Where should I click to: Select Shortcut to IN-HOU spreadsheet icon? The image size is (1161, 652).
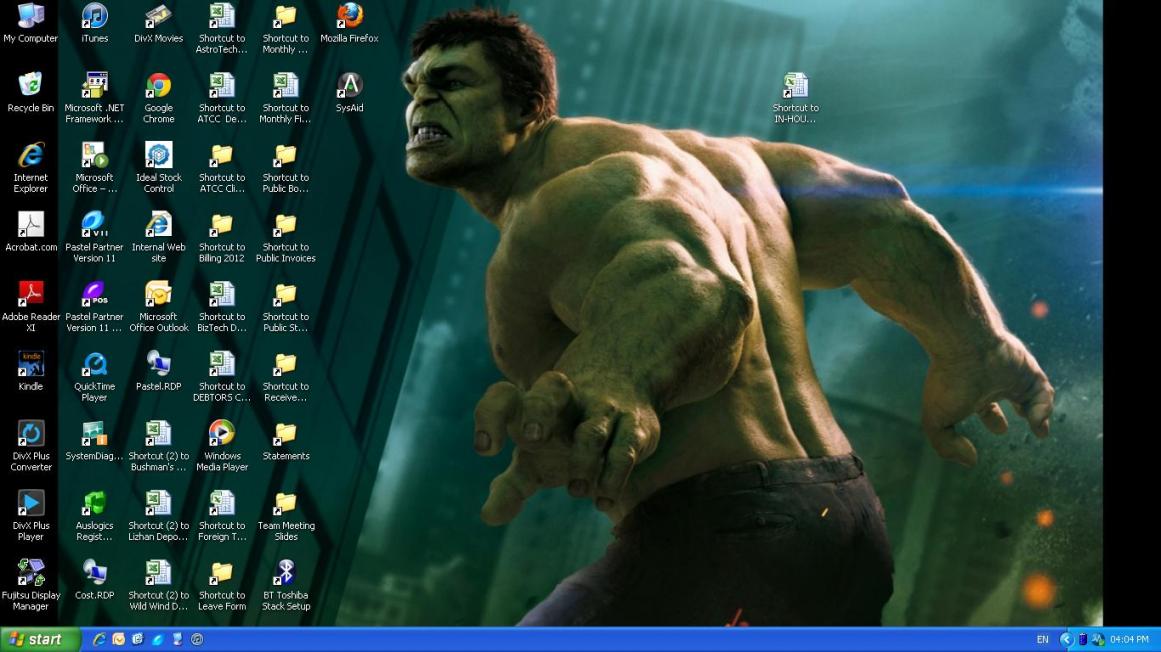[x=795, y=85]
